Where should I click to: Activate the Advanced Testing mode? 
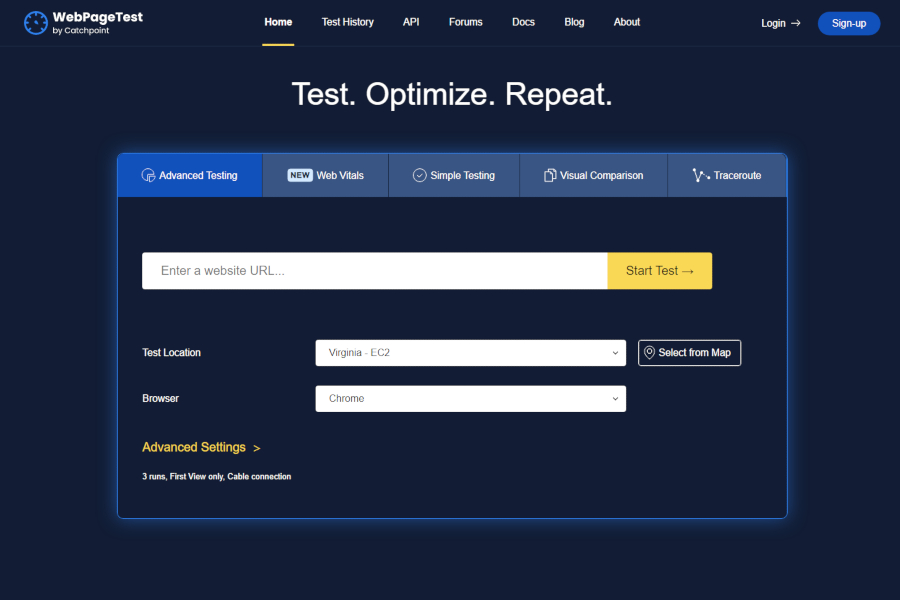point(189,174)
